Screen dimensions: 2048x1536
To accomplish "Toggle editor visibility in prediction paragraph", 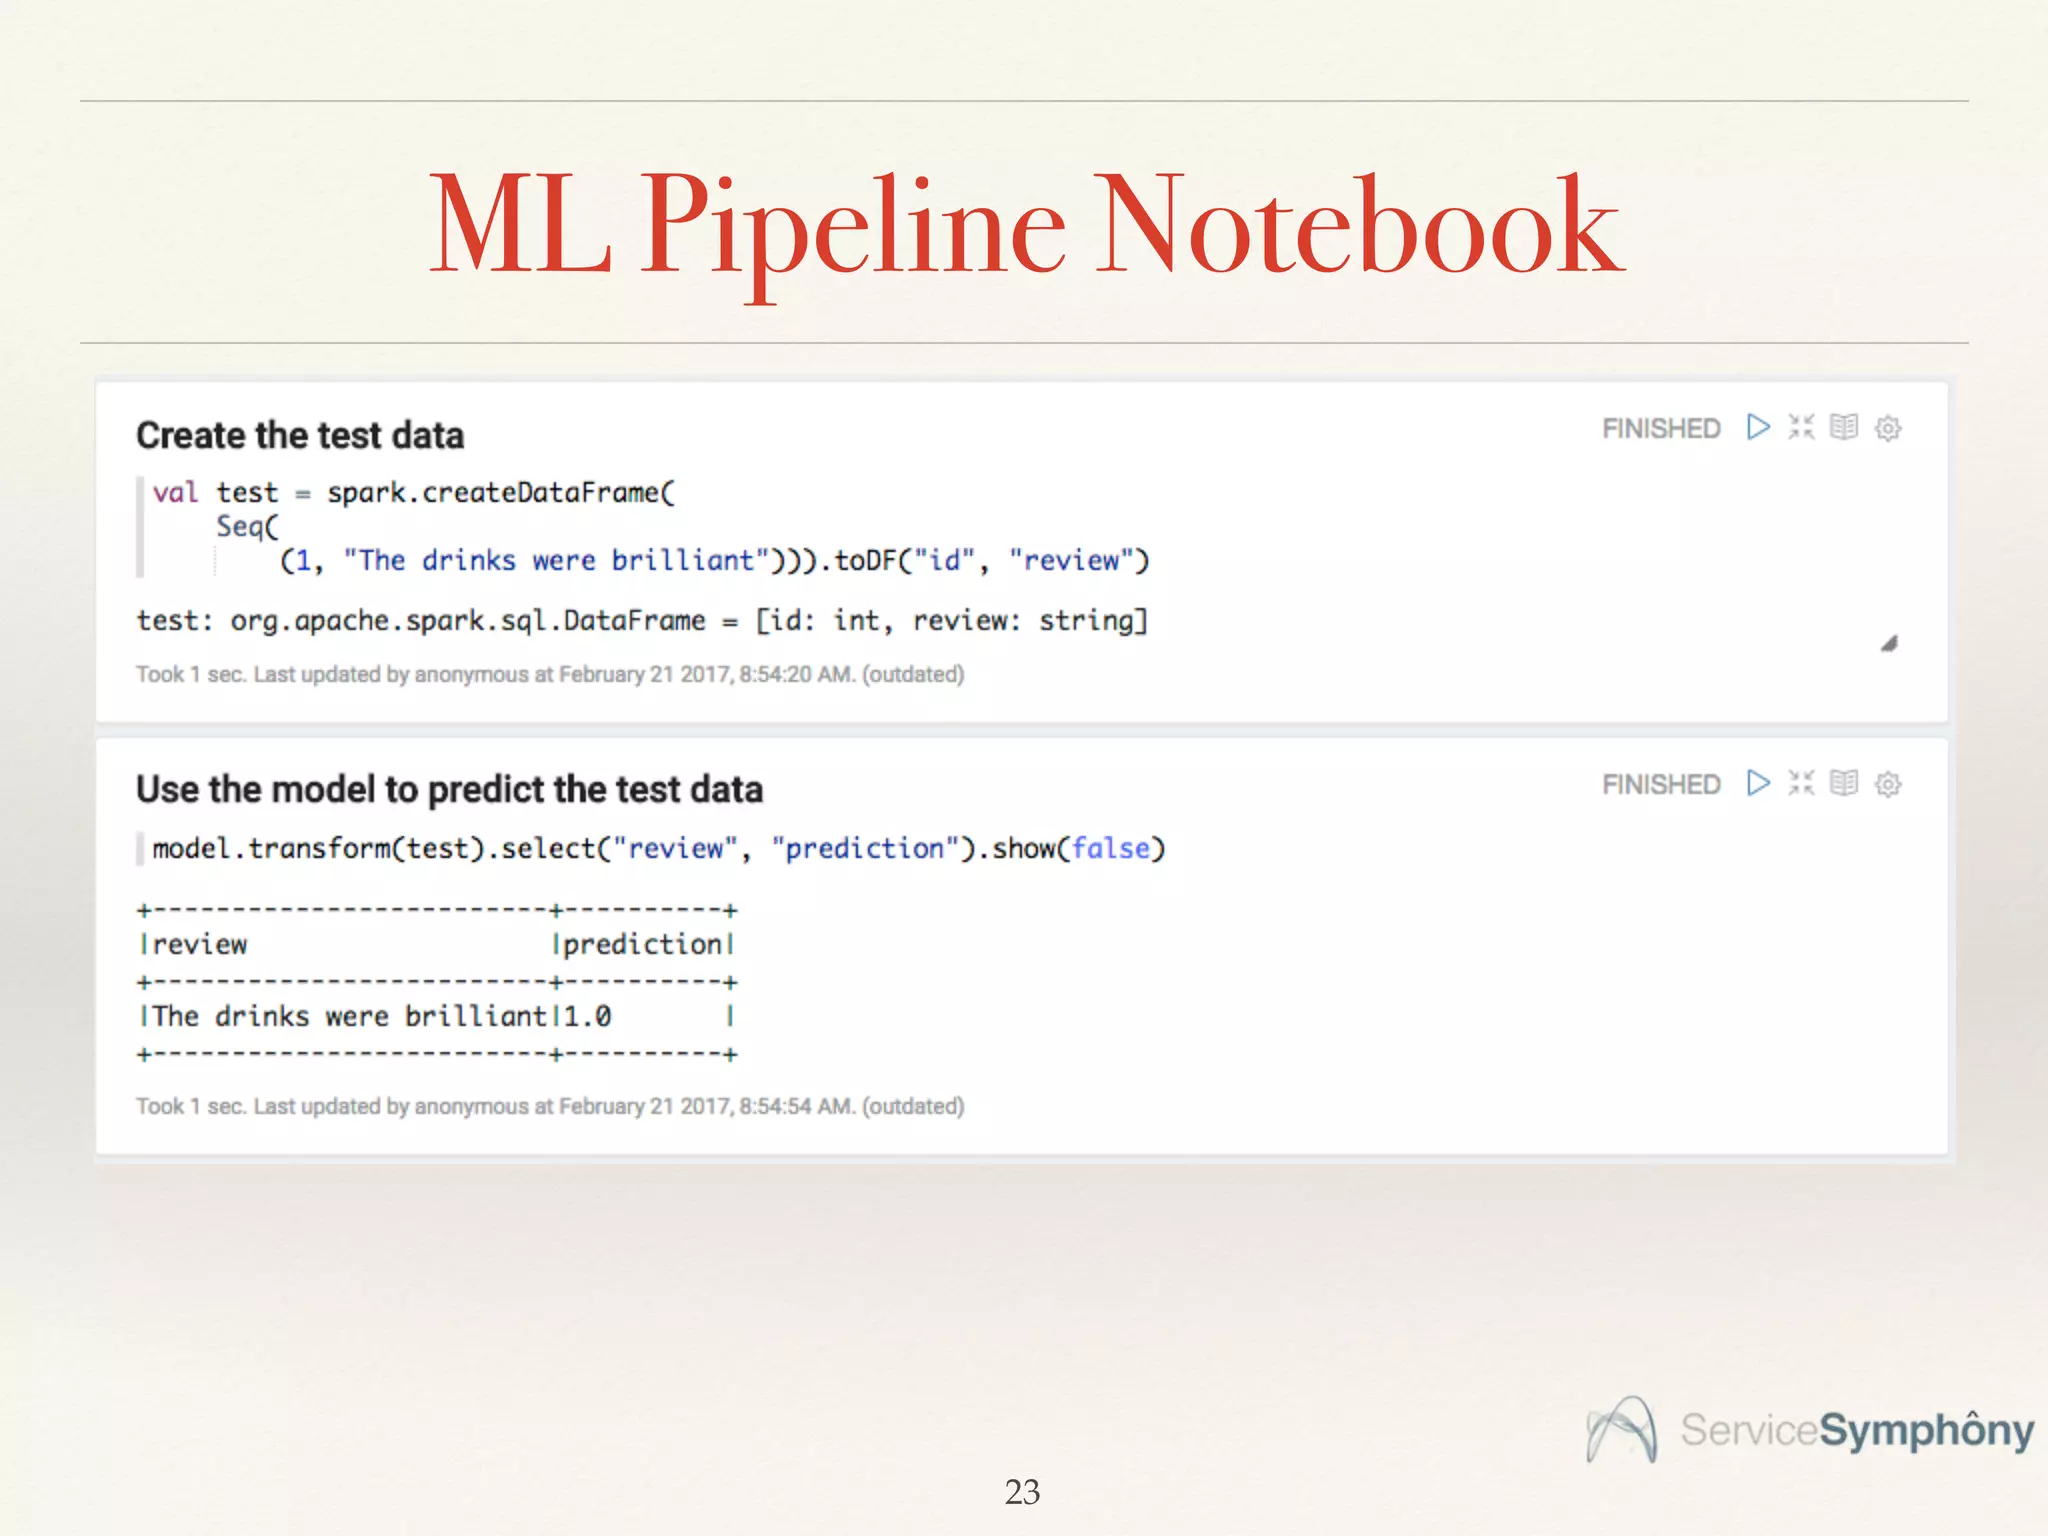I will tap(1801, 783).
